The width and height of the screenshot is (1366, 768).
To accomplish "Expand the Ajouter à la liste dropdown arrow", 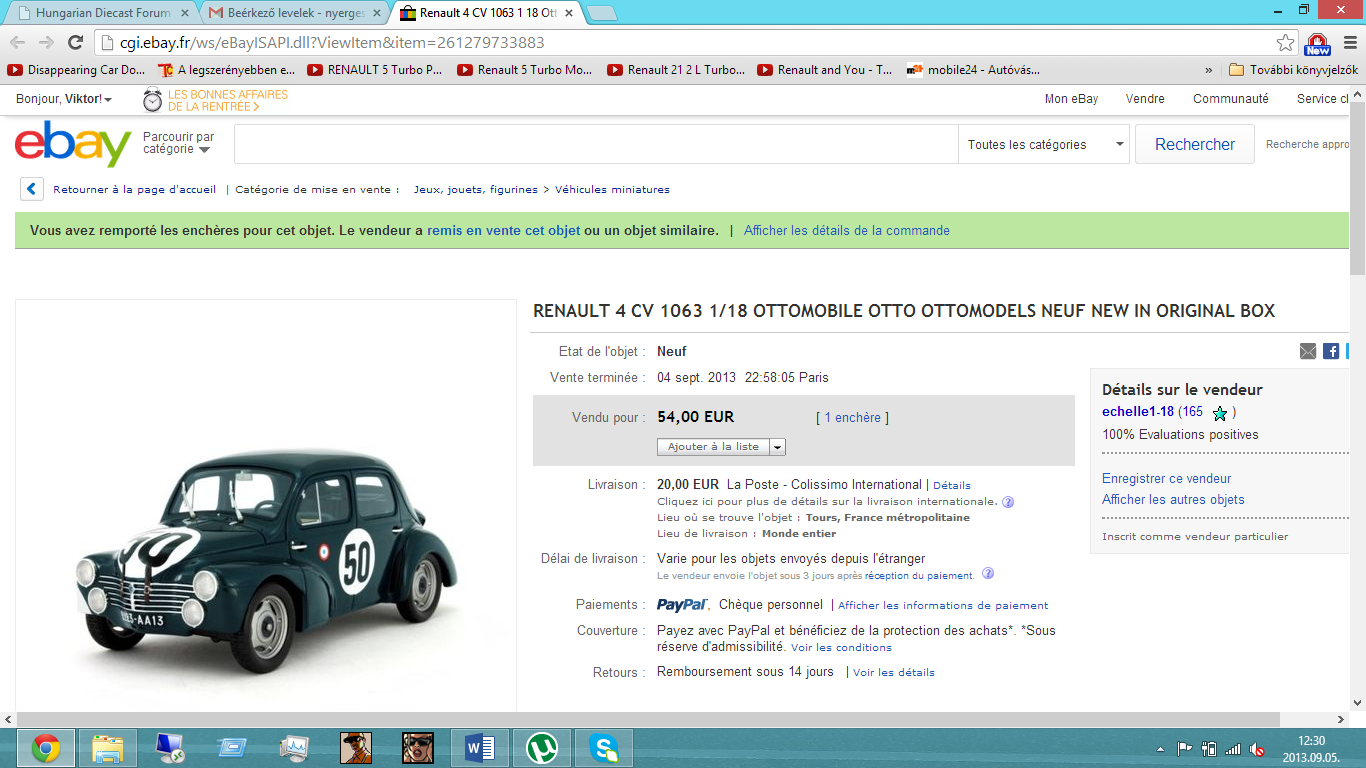I will 777,446.
